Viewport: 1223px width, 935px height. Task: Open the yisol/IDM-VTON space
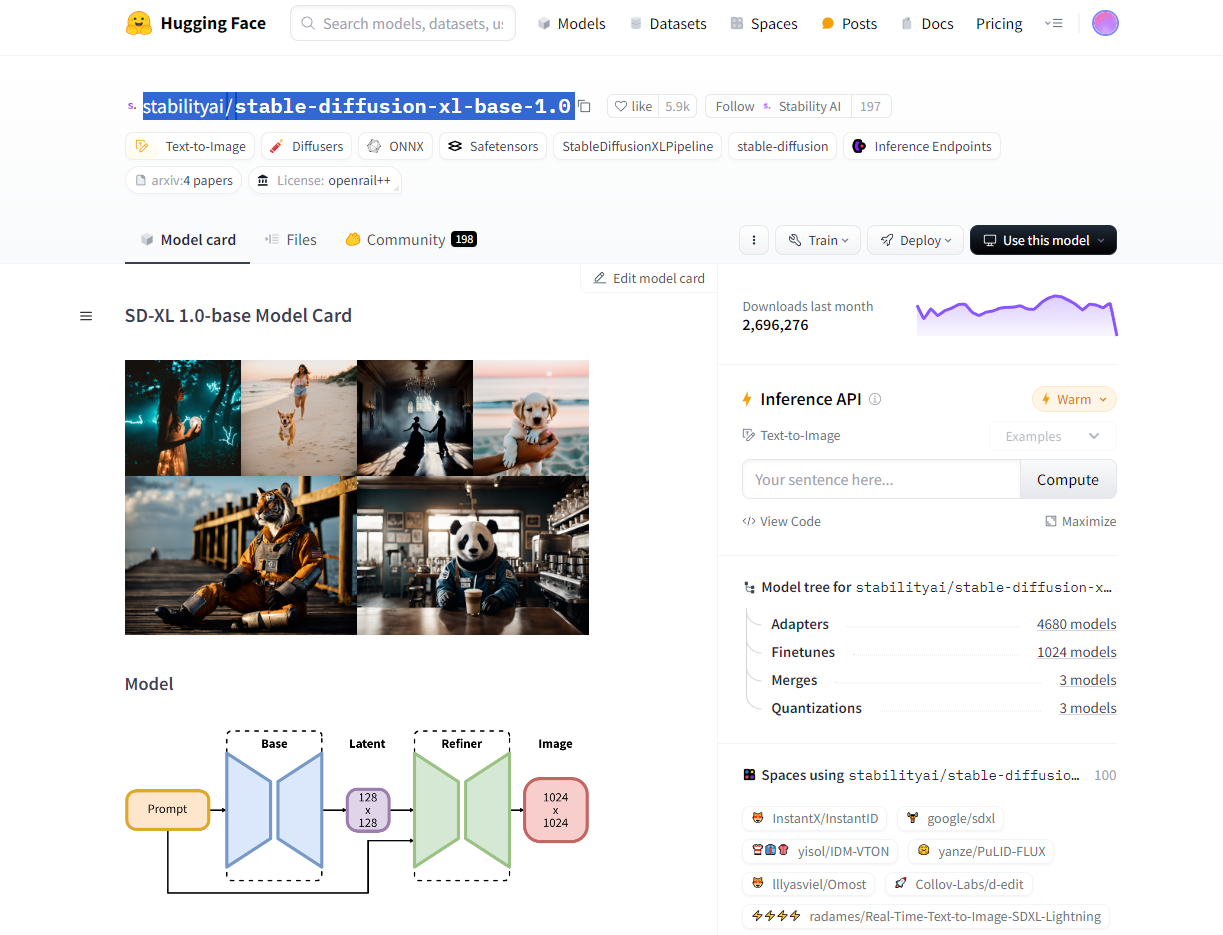[x=820, y=851]
